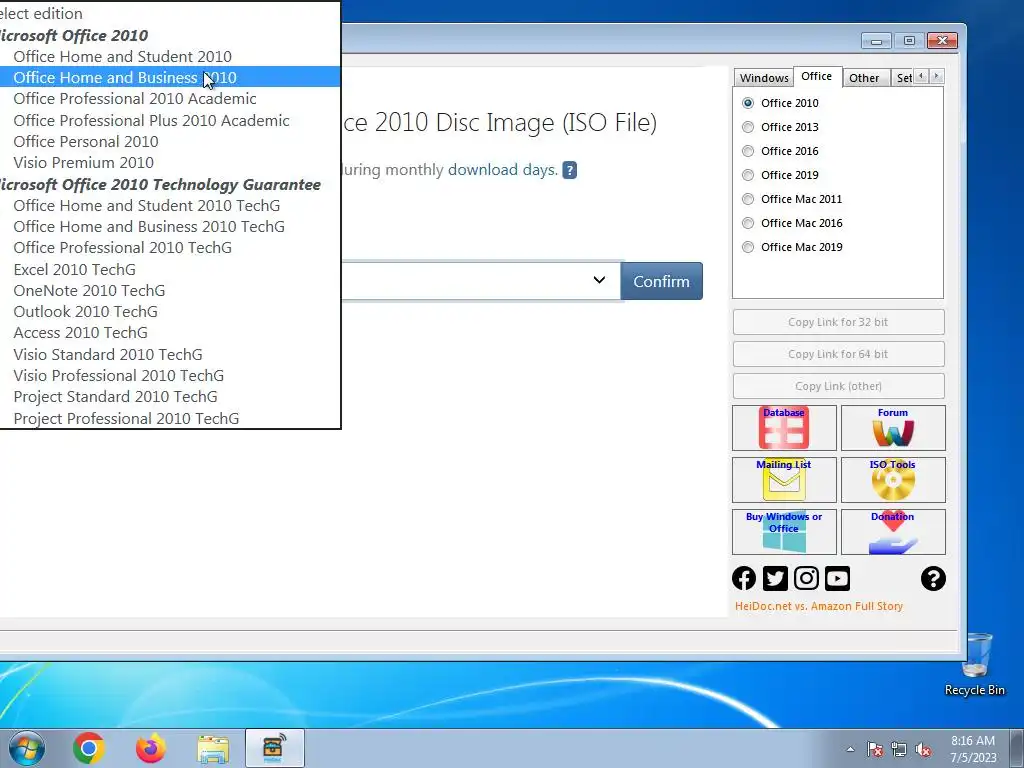Click Copy Link for 32 bit
The image size is (1024, 768).
(839, 322)
